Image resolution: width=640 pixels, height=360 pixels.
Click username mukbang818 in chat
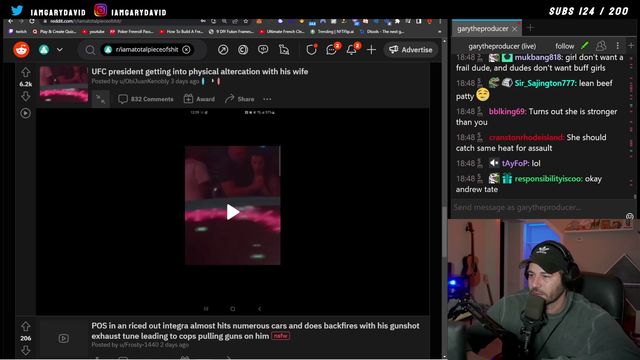(x=539, y=58)
